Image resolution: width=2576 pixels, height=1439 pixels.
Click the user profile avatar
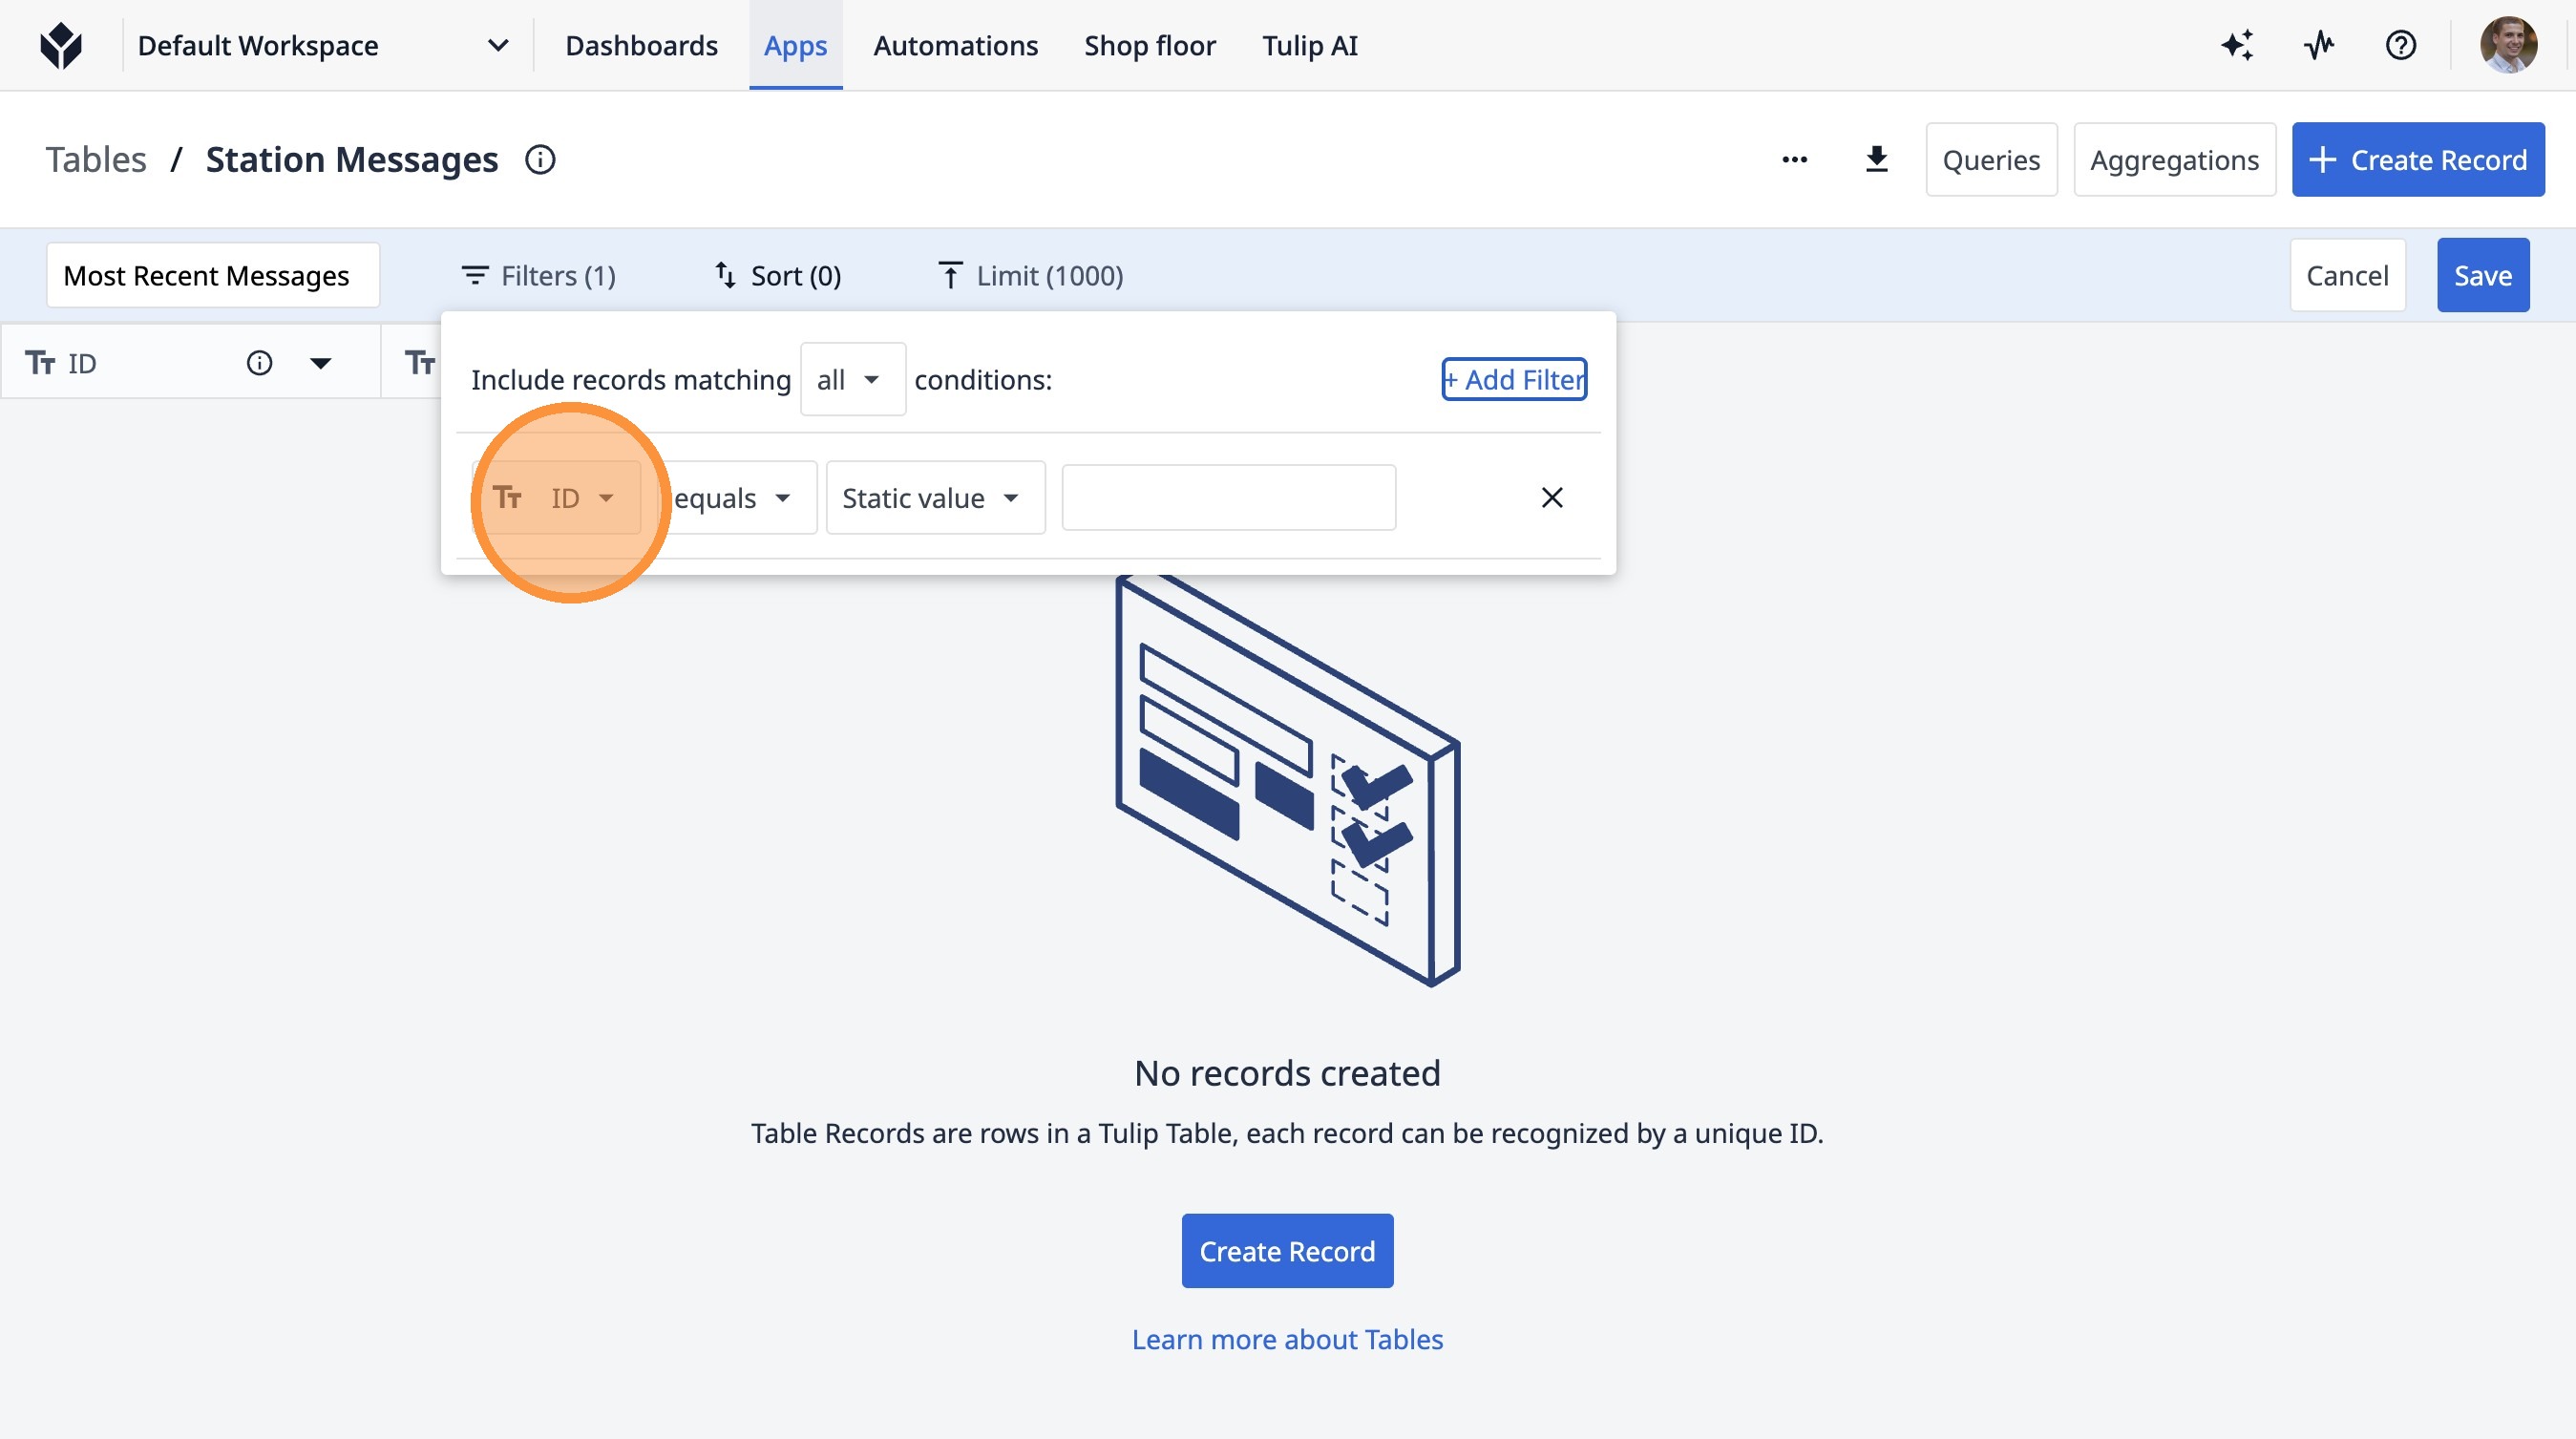tap(2507, 46)
